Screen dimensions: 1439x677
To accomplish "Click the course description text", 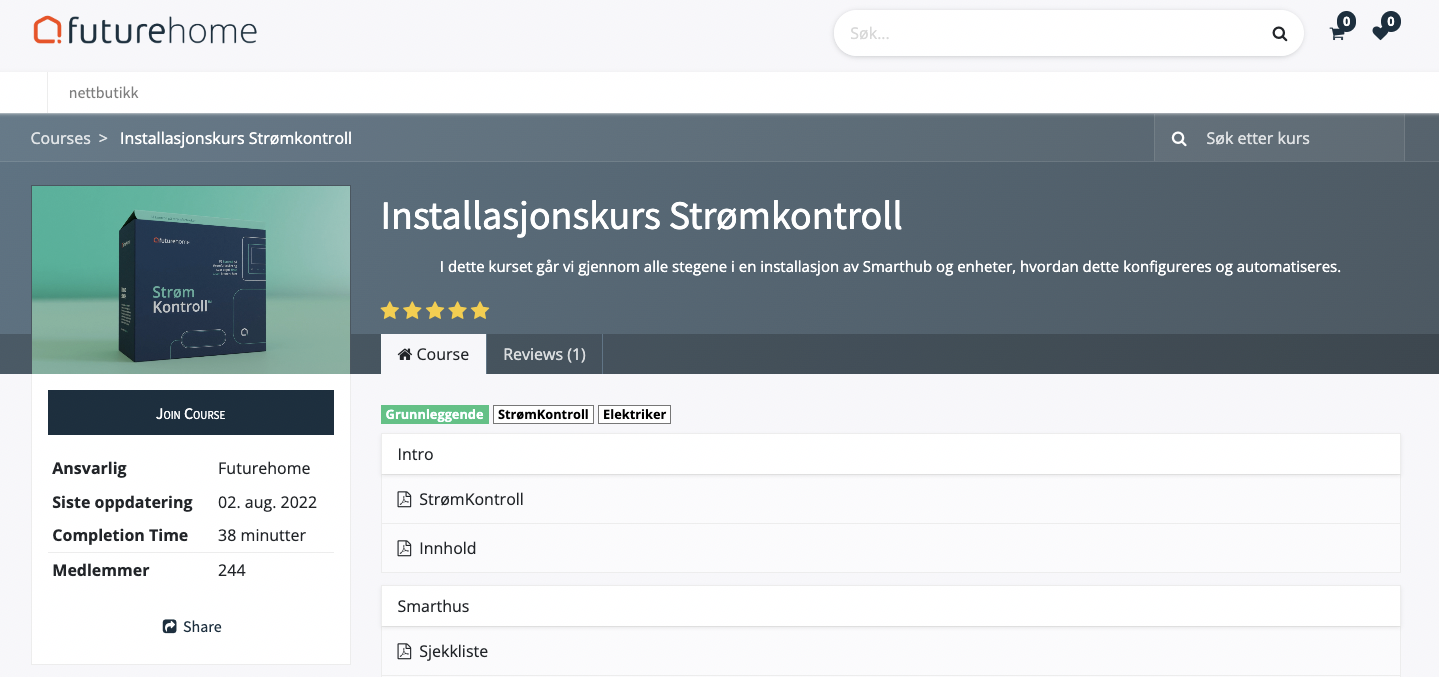I will click(890, 267).
